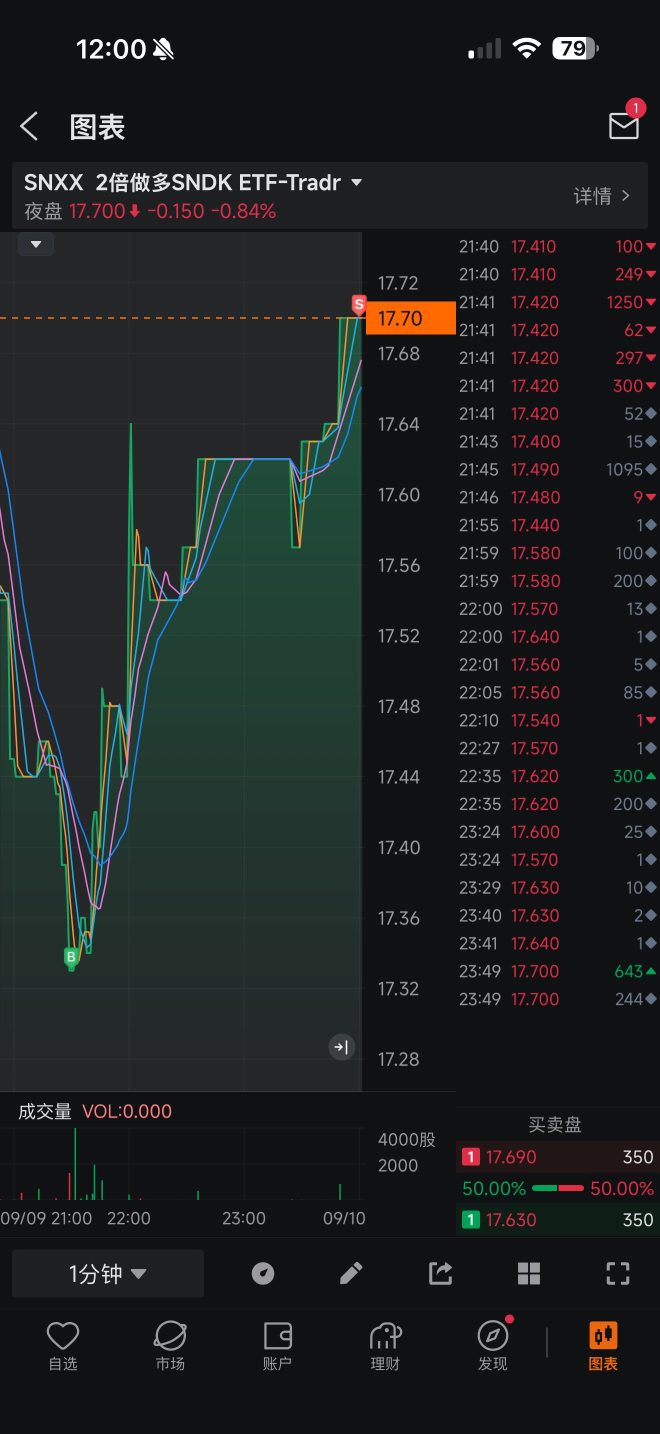Jump to latest with arrow-to-bar icon
Viewport: 660px width, 1434px height.
click(341, 1047)
